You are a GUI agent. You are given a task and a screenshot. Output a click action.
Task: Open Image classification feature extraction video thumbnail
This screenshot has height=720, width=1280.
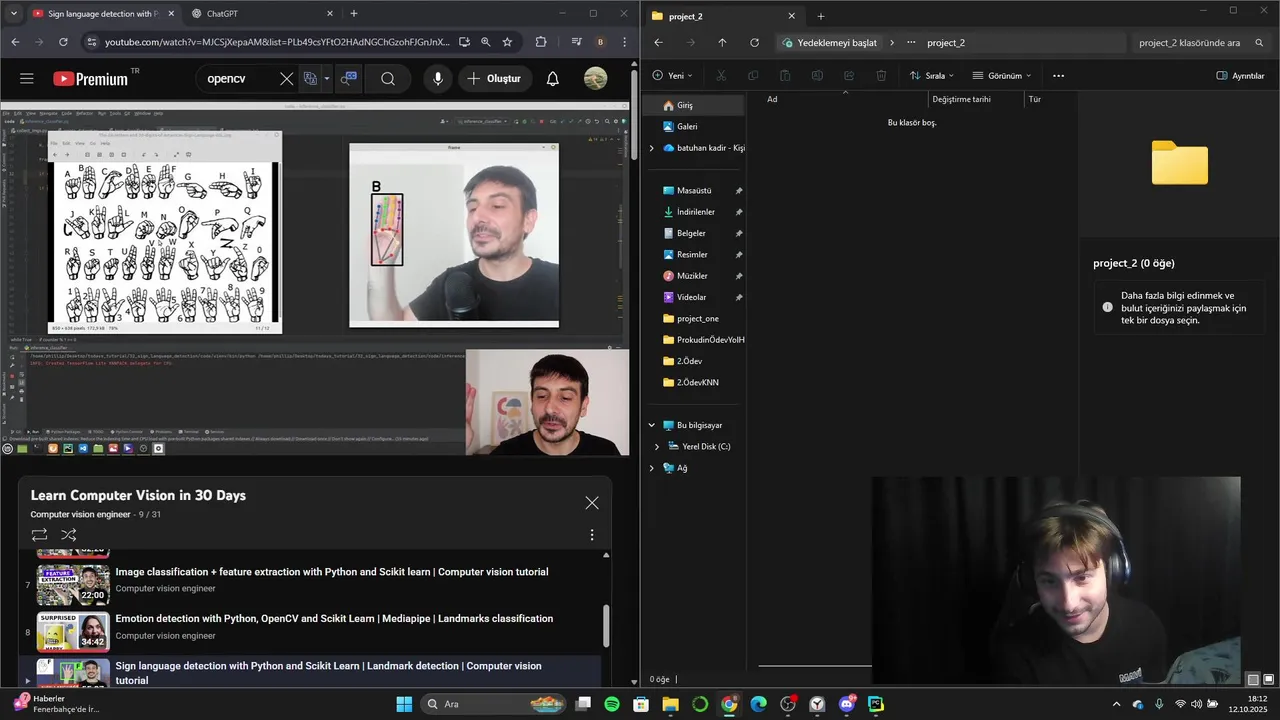coord(73,585)
